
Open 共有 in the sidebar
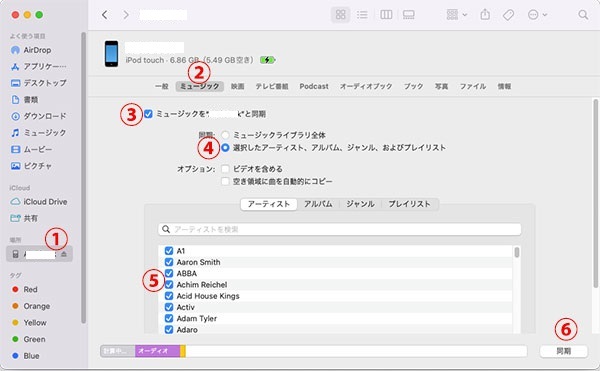(24, 218)
